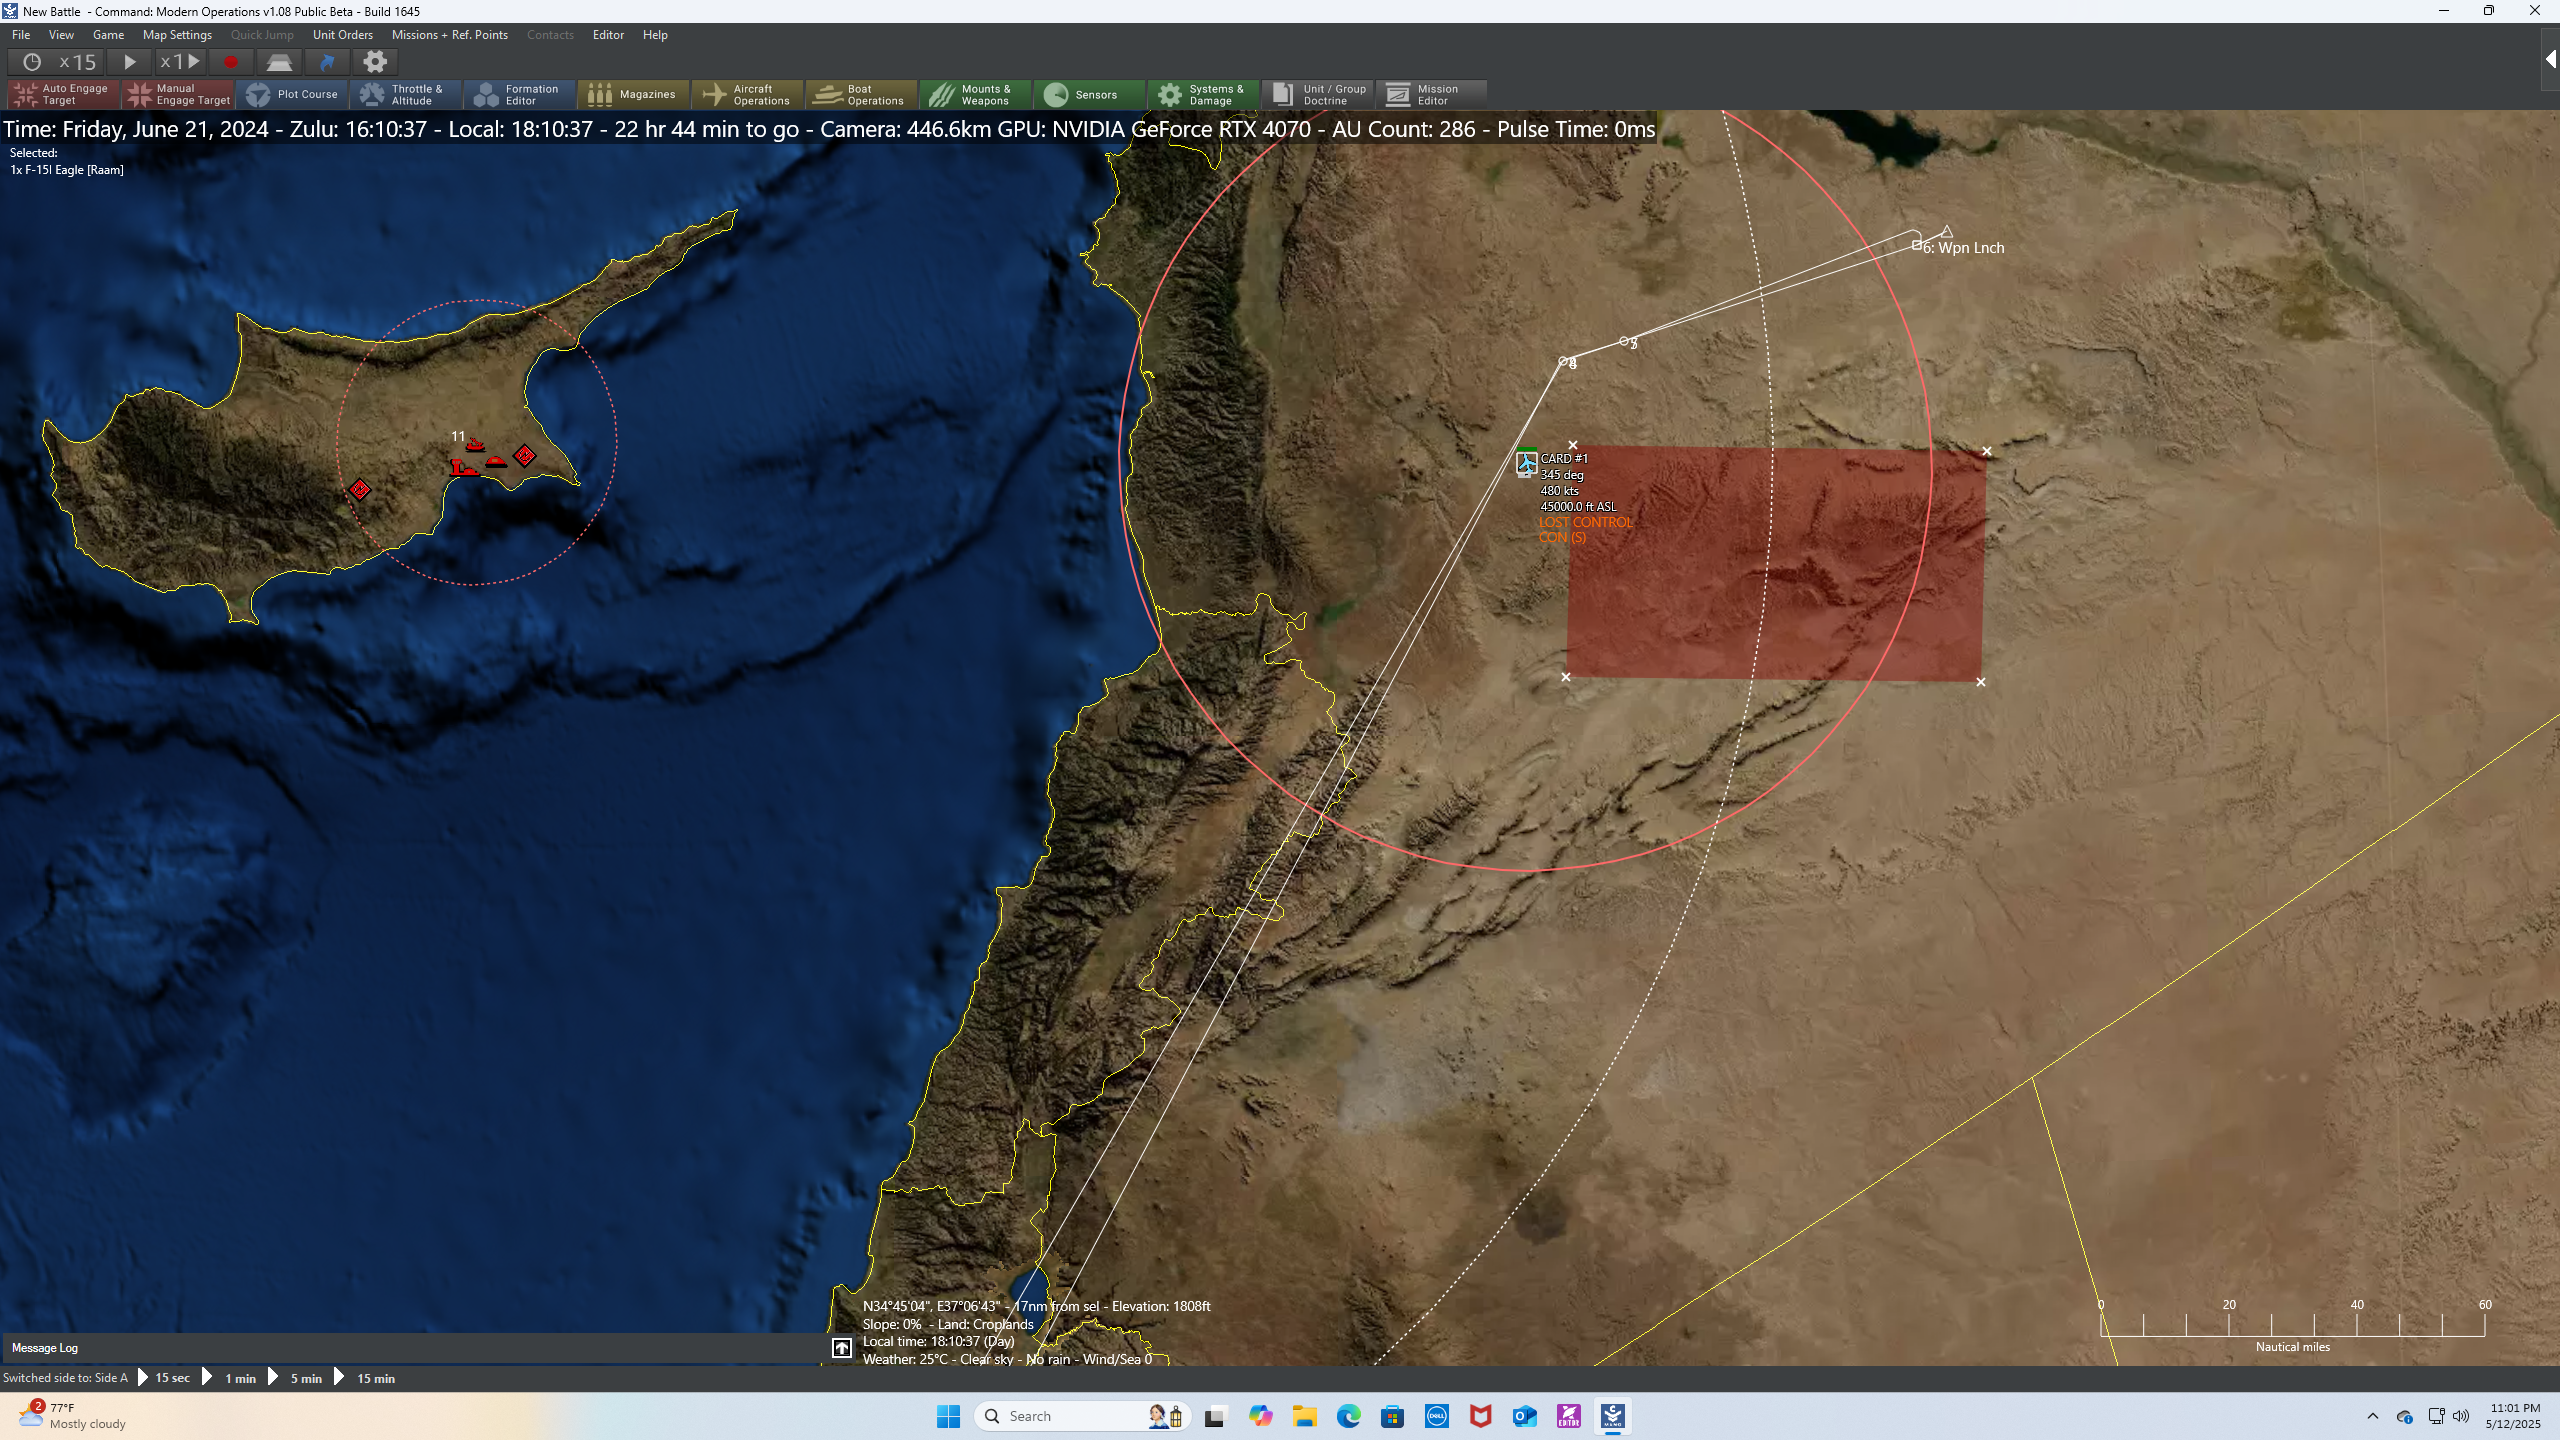Open the Map Settings menu

pyautogui.click(x=177, y=35)
